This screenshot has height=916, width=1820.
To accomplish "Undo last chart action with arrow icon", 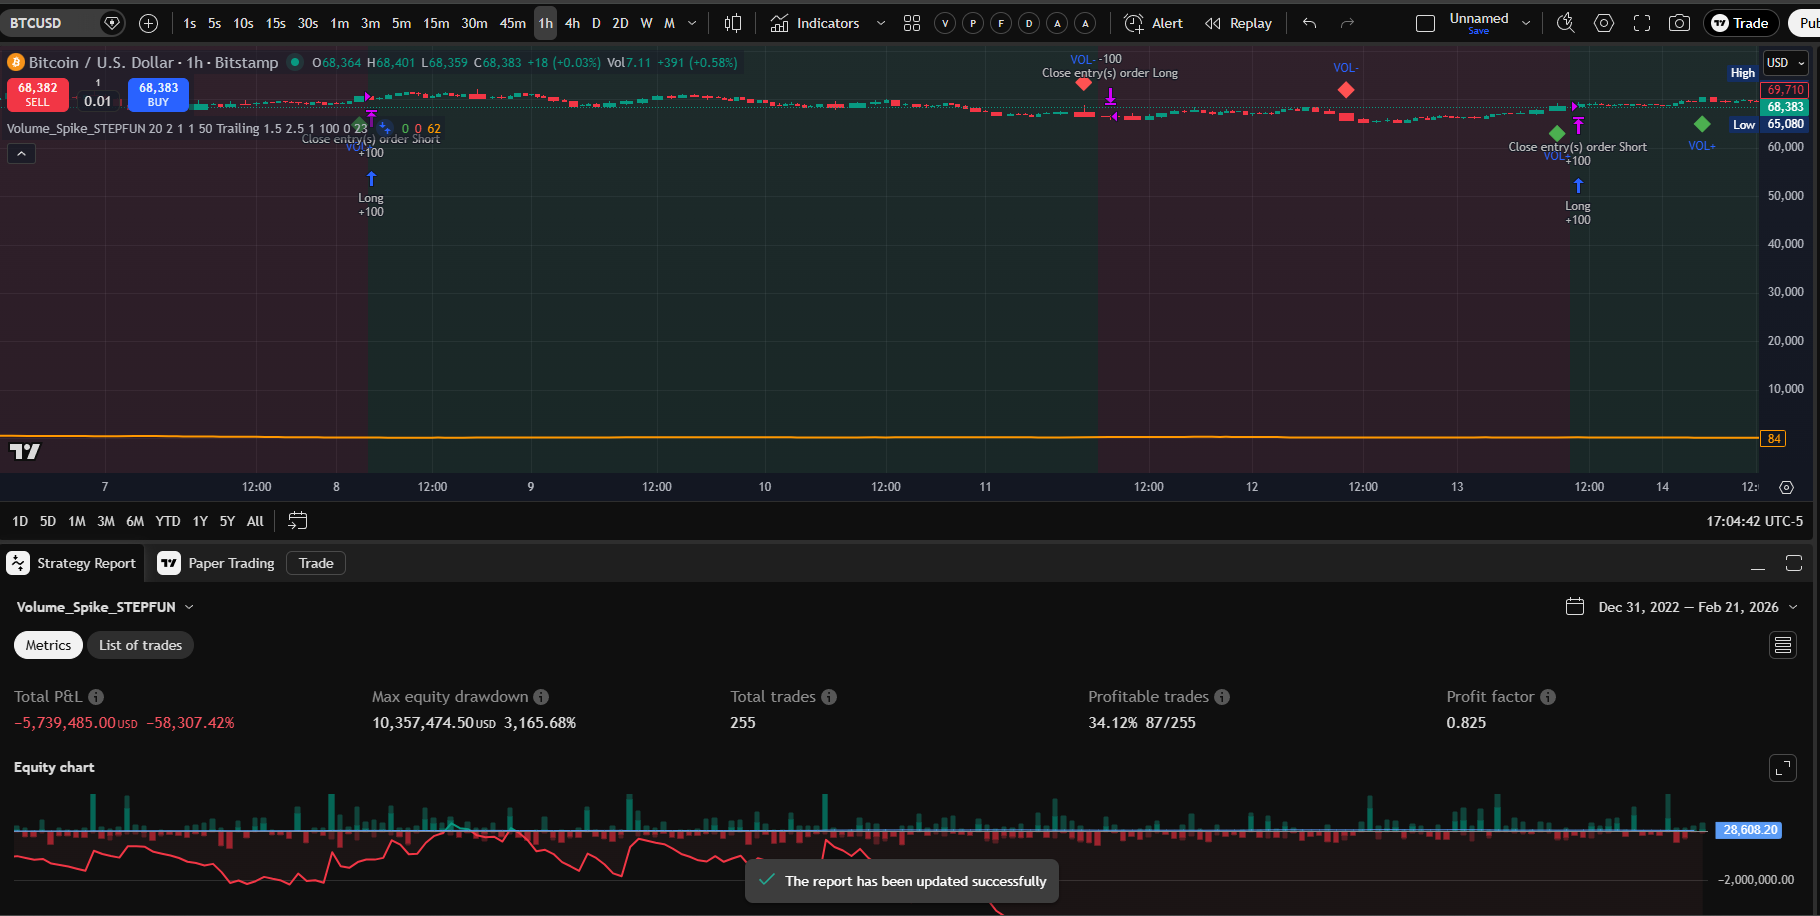I will tap(1308, 22).
